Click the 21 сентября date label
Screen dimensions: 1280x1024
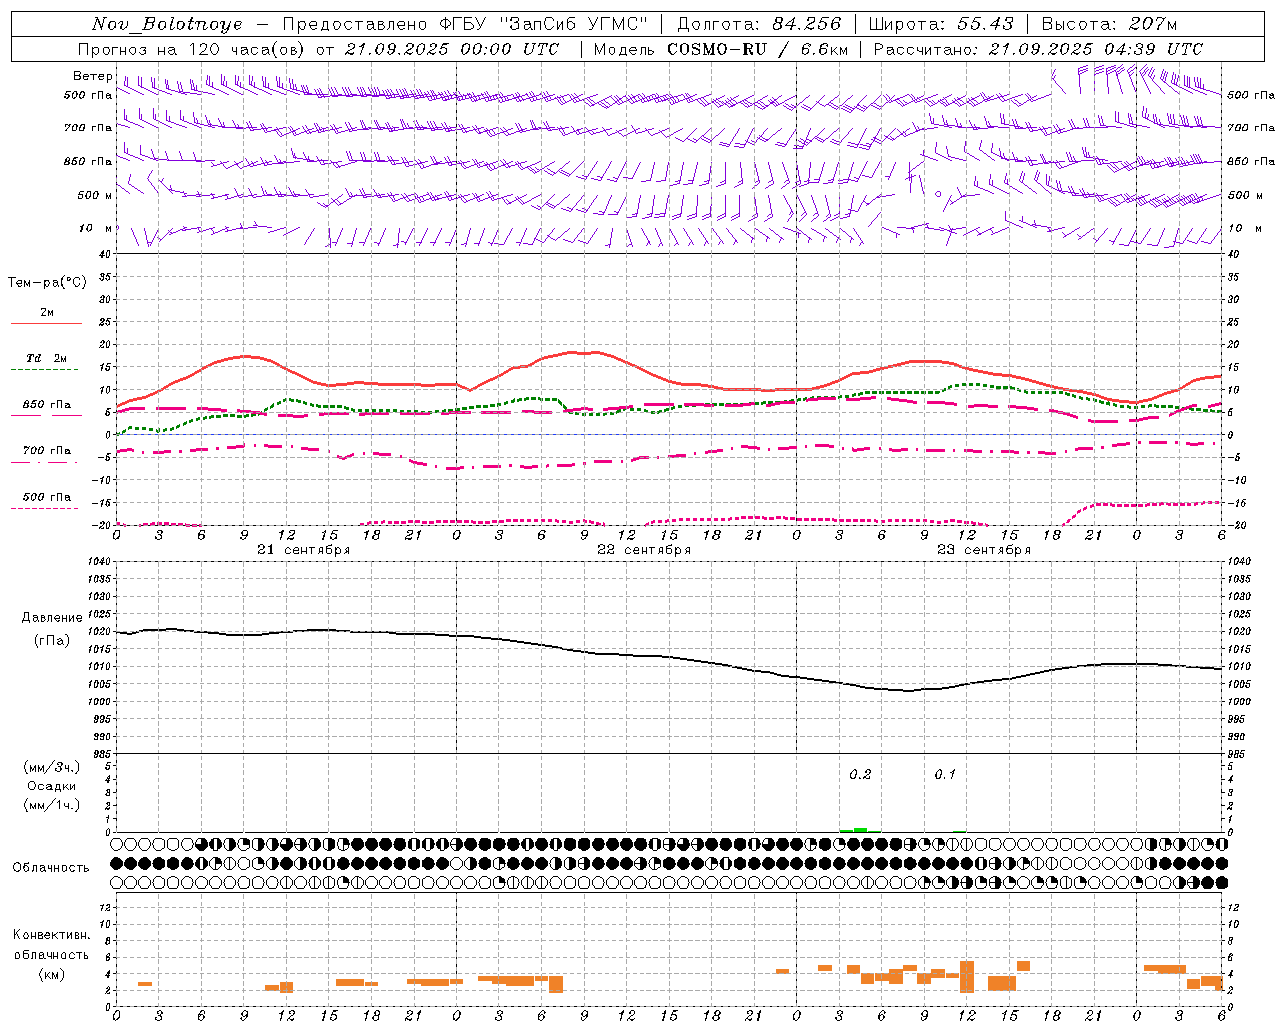coord(303,550)
